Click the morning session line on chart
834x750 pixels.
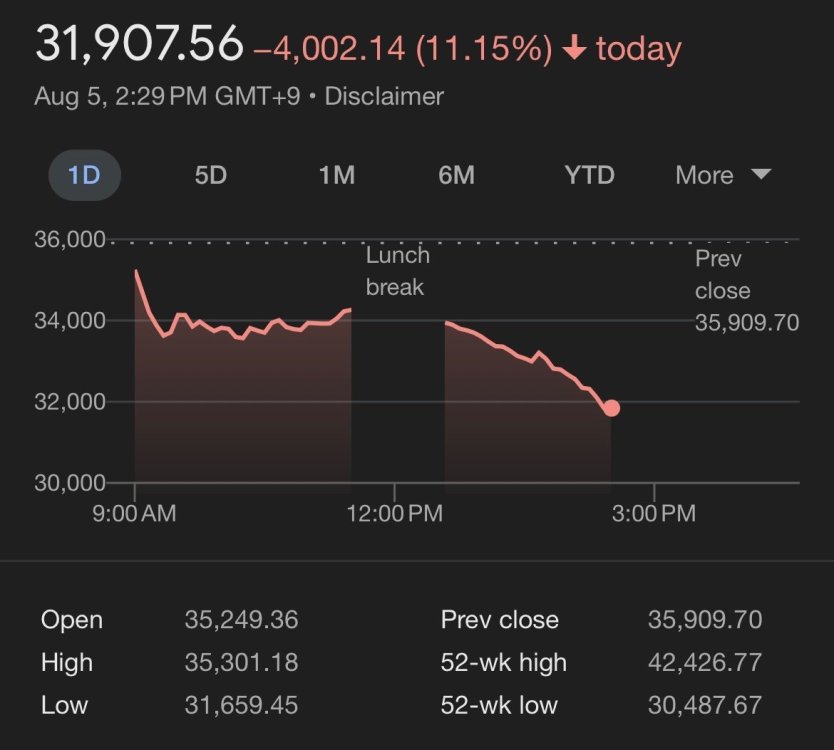[250, 326]
